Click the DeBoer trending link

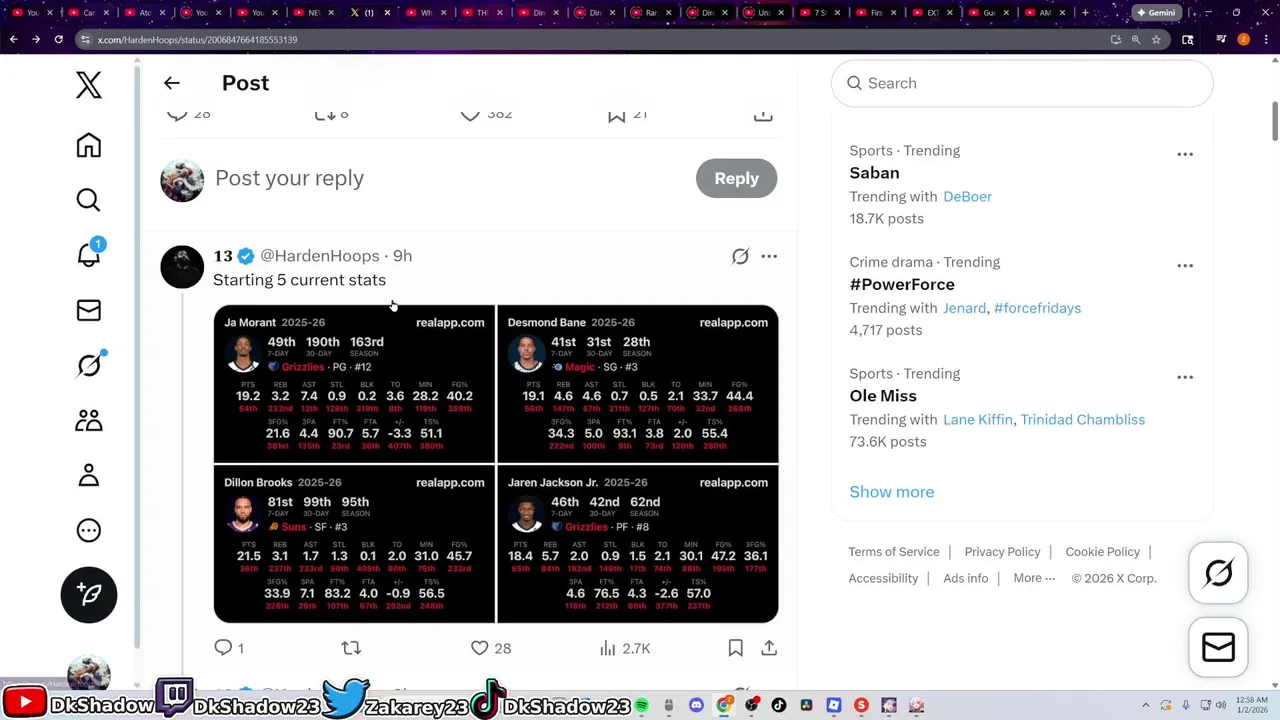[967, 197]
